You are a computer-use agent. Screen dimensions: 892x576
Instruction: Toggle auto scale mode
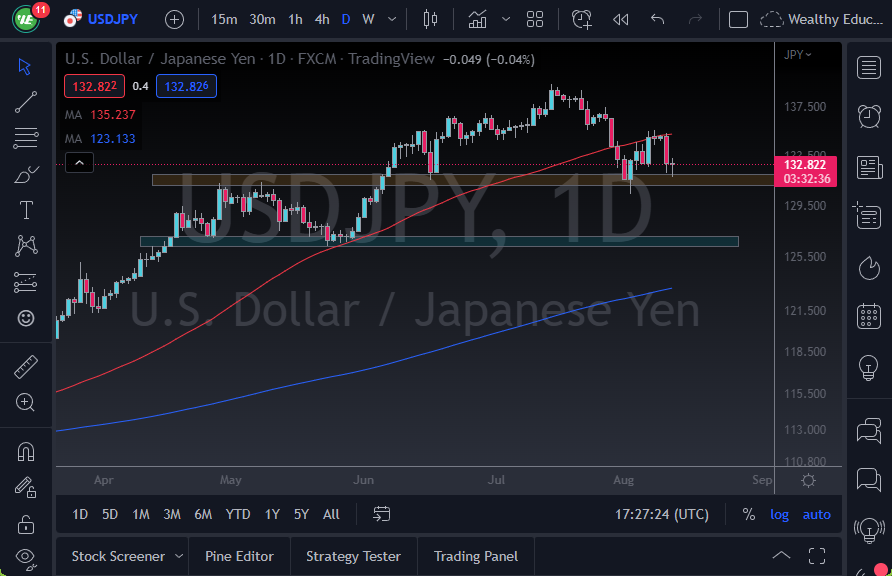(816, 515)
